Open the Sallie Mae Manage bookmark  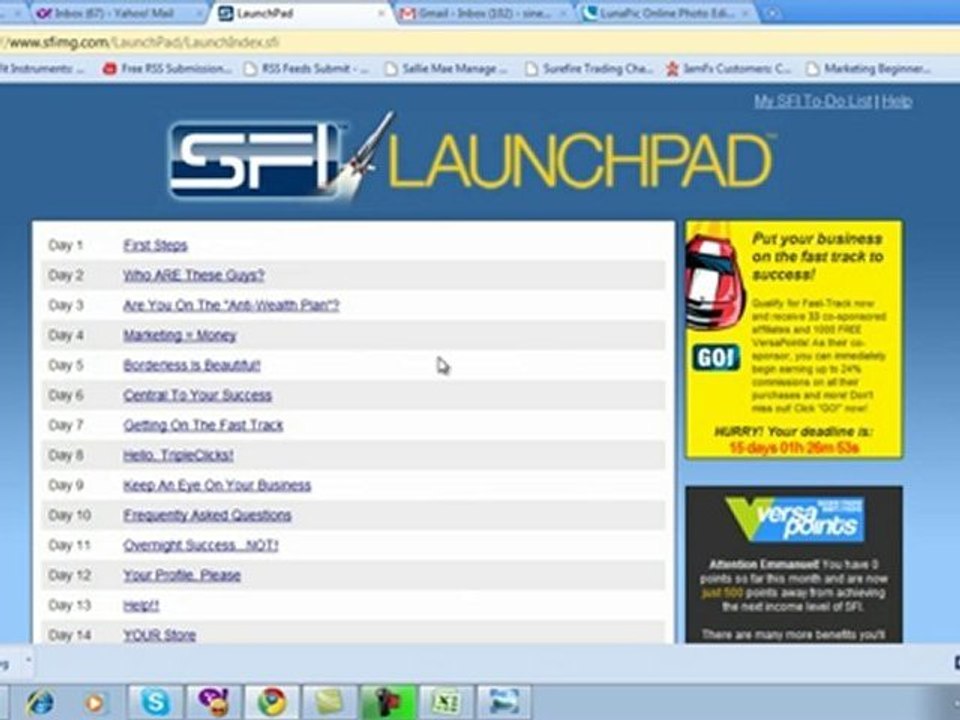tap(447, 69)
